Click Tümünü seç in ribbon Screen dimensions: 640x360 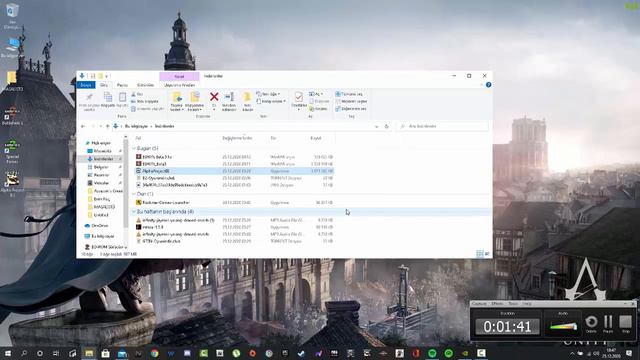coord(349,94)
